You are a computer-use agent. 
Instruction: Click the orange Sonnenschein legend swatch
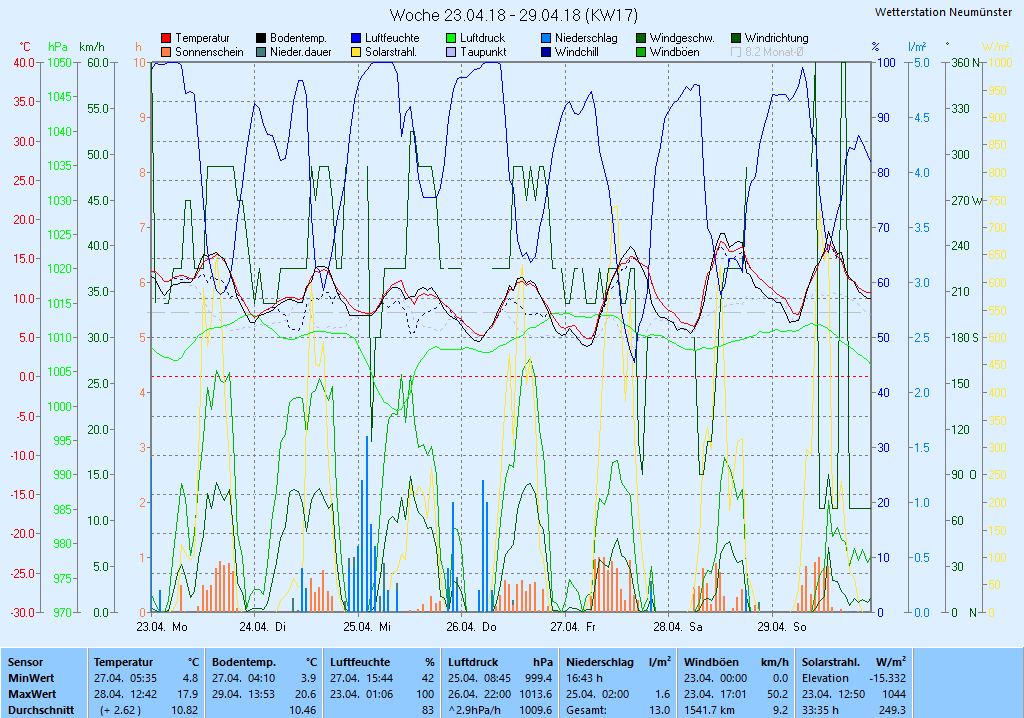(x=166, y=52)
